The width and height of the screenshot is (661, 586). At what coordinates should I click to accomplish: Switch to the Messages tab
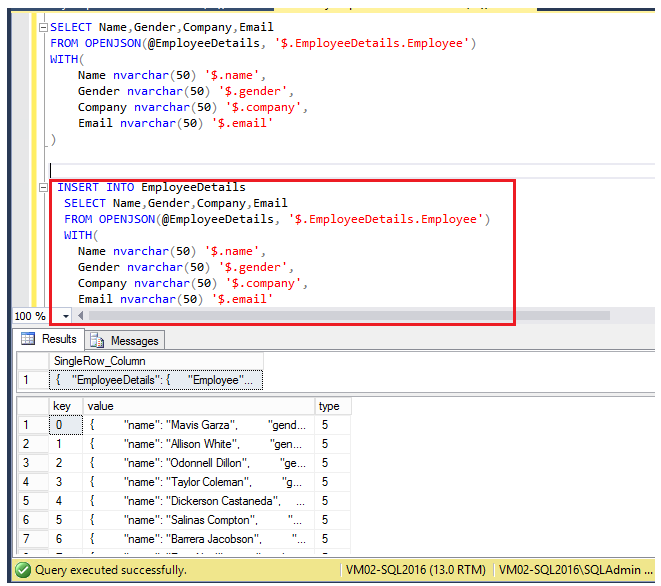point(125,340)
